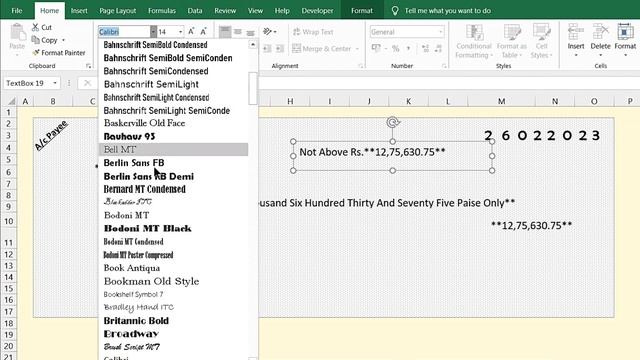The width and height of the screenshot is (640, 360).
Task: Activate the Format Painter tool
Action: click(x=59, y=53)
